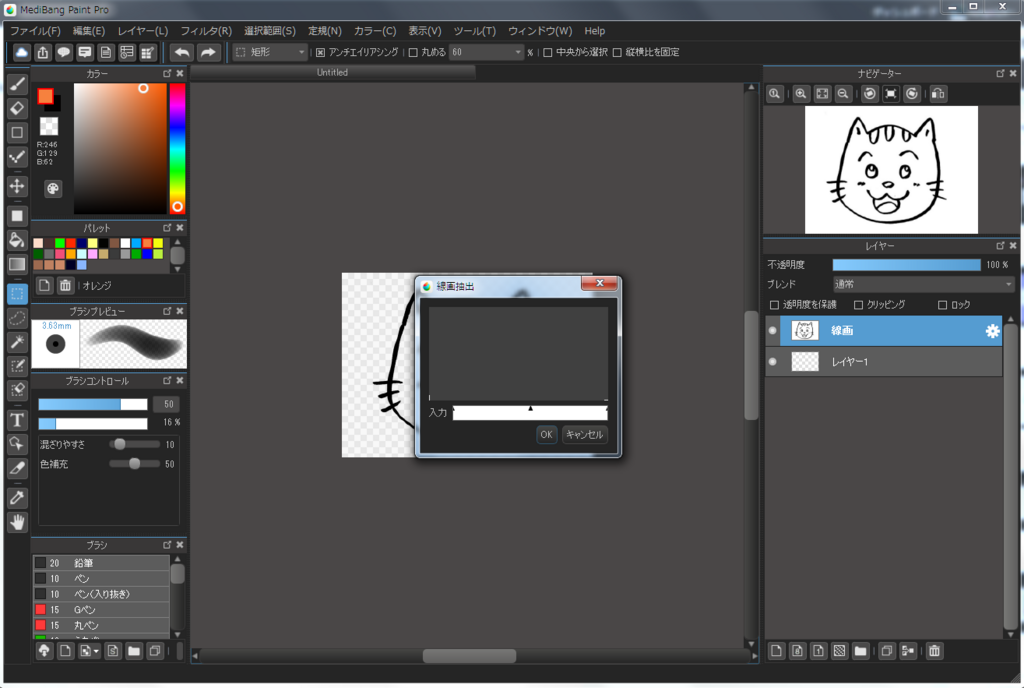Click the cloud save icon
The width and height of the screenshot is (1024, 688).
22,52
